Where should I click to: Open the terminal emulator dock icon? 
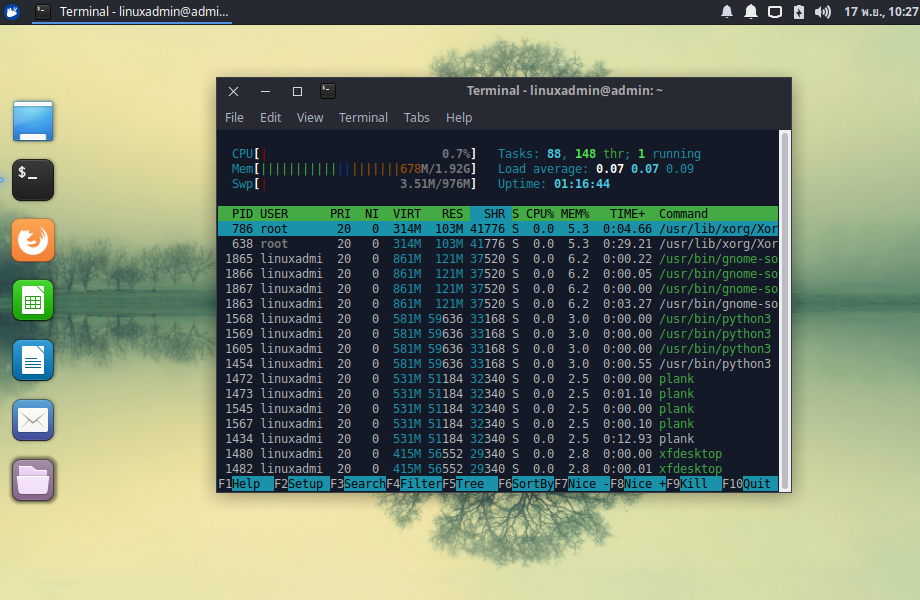coord(33,180)
